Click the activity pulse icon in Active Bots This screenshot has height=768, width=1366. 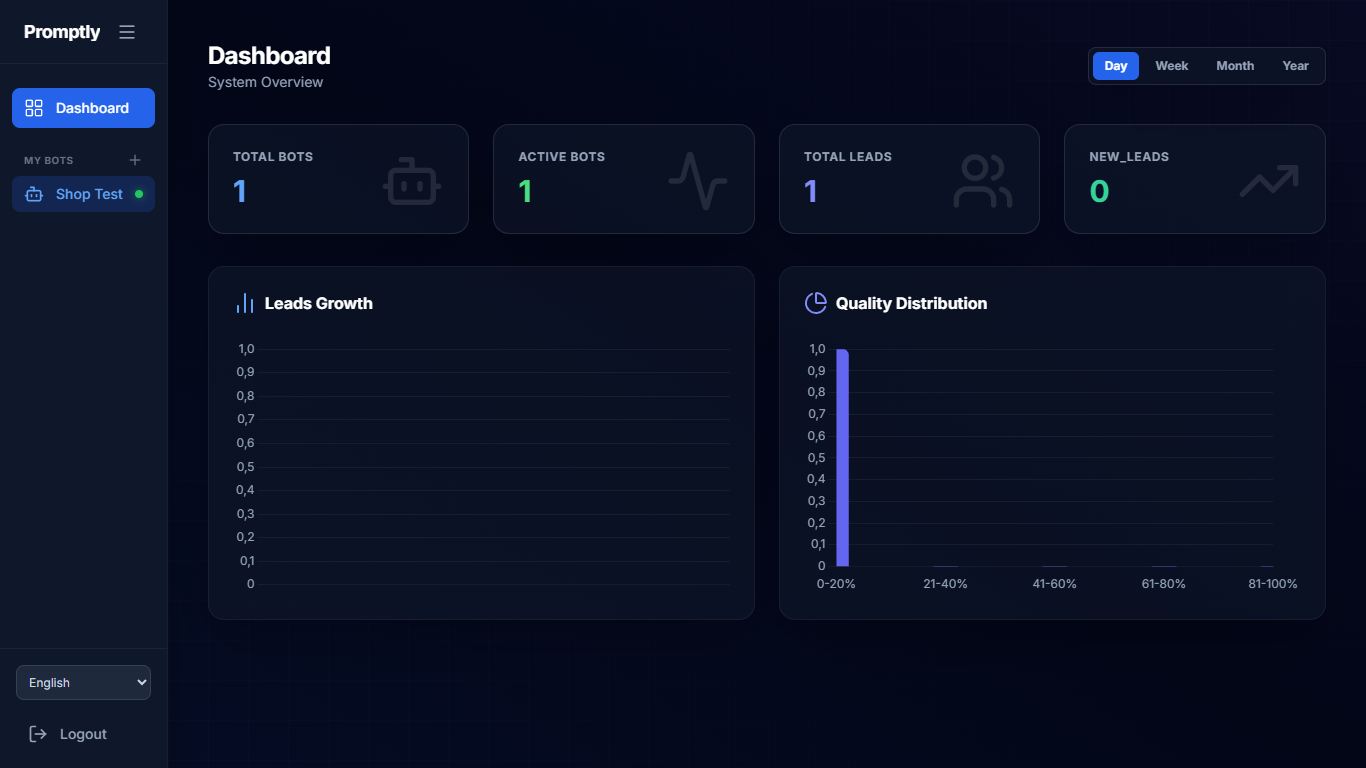(x=698, y=181)
